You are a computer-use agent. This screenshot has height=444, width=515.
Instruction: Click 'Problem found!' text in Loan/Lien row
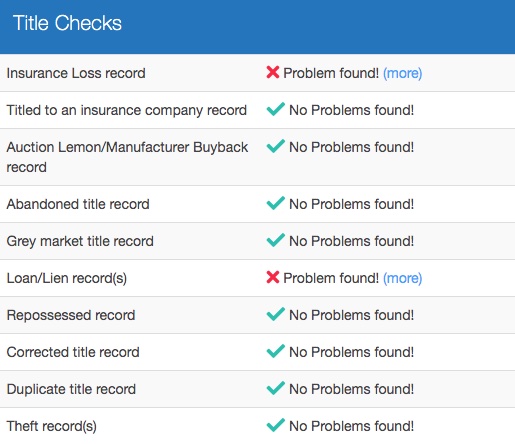(331, 278)
